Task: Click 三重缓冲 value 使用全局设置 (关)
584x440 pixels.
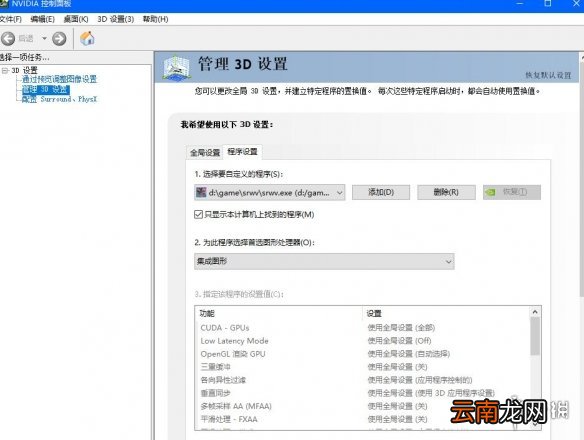Action: (x=397, y=367)
